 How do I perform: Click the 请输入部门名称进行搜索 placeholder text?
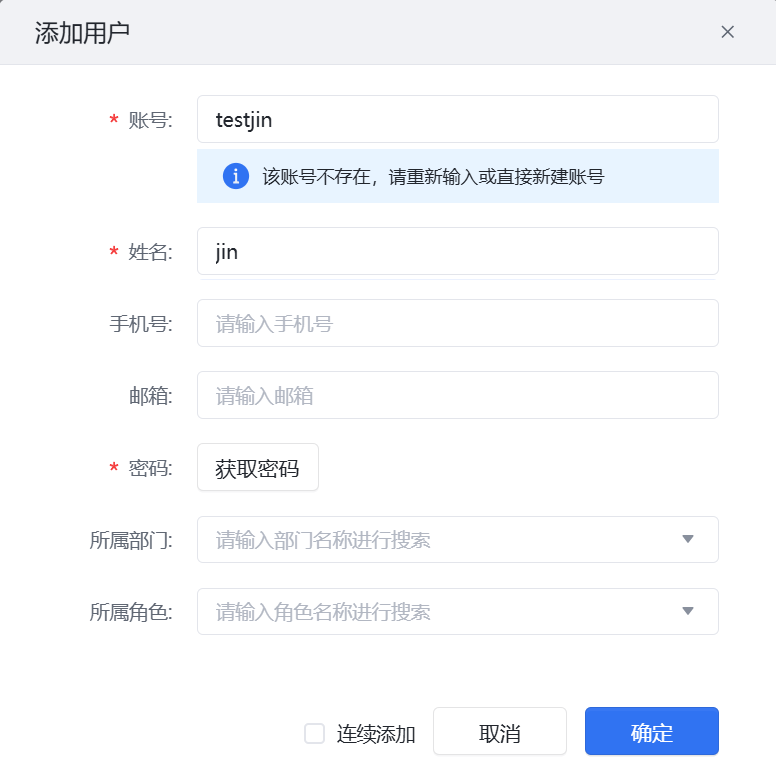323,540
